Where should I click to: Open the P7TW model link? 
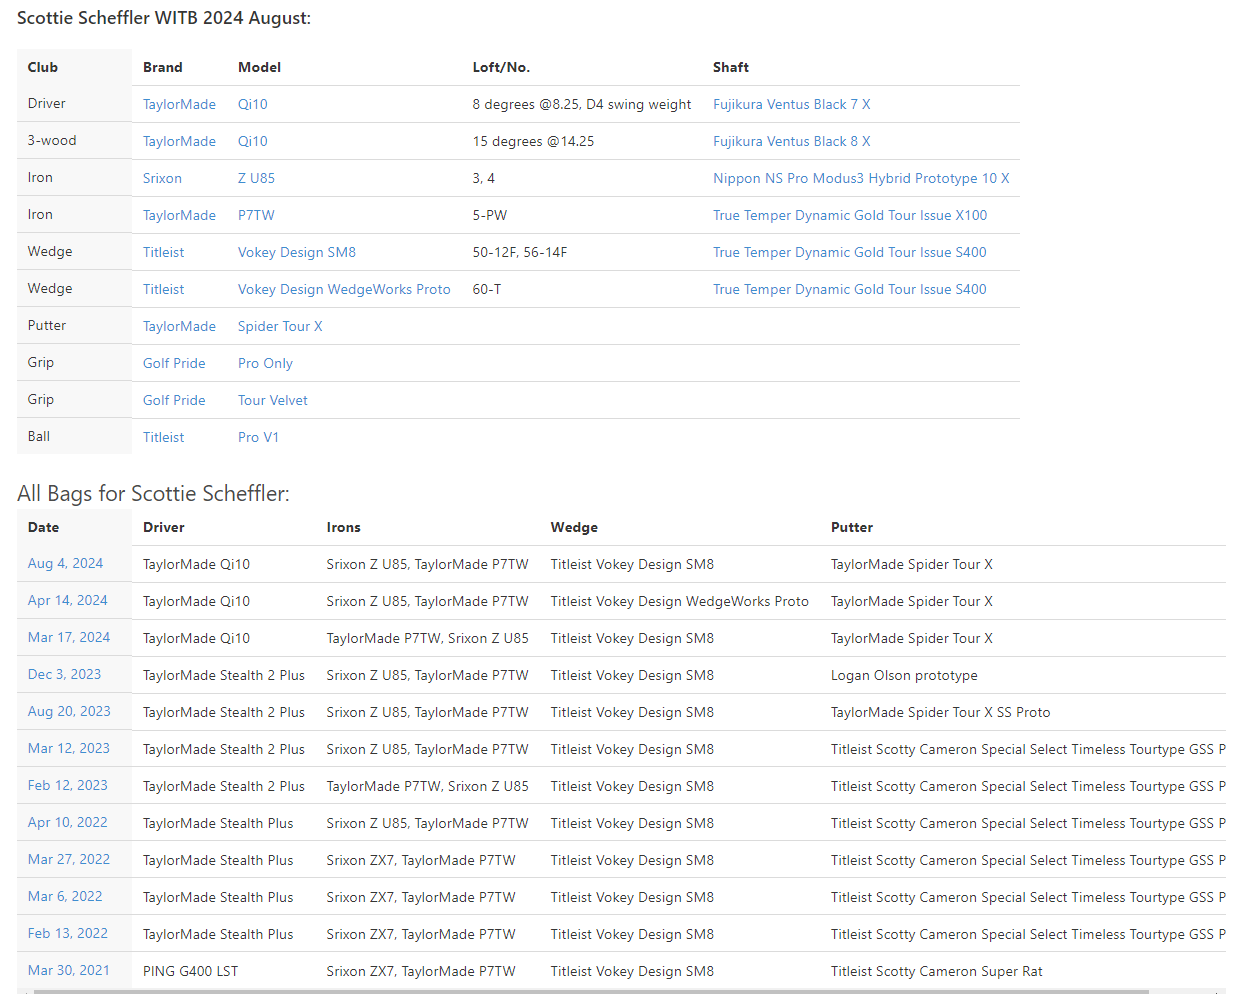pyautogui.click(x=256, y=215)
